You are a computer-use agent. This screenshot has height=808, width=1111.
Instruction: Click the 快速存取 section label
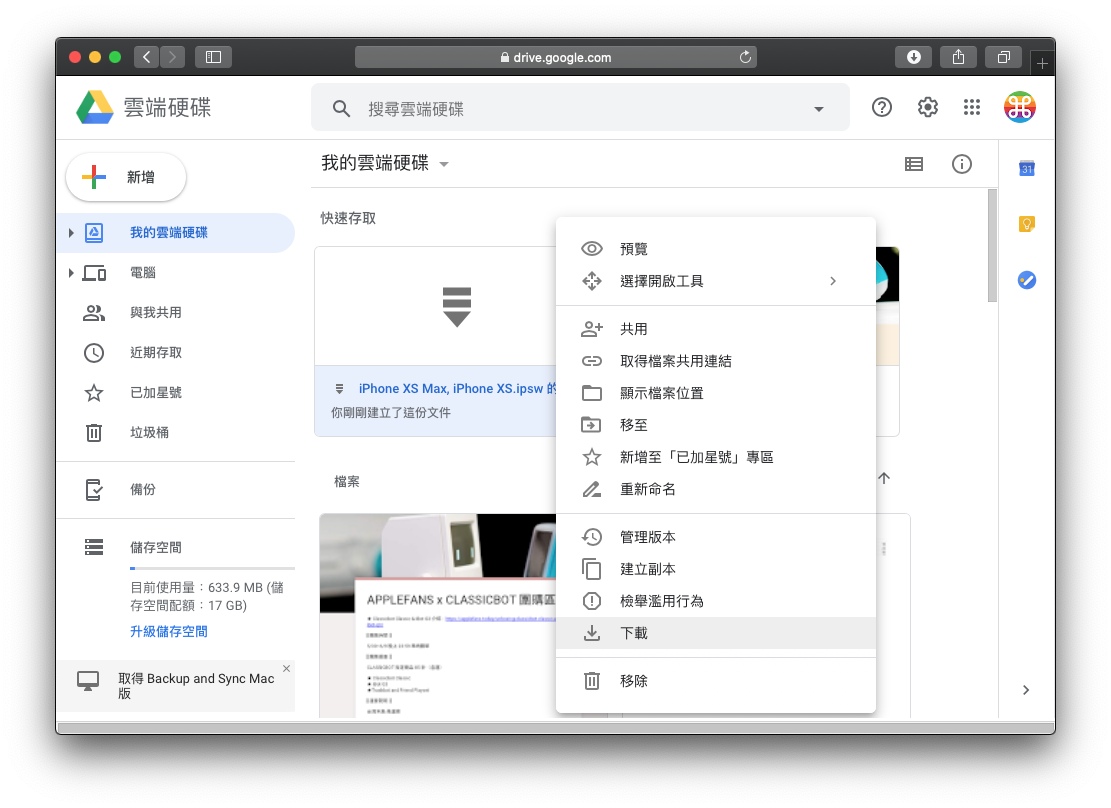tap(348, 218)
